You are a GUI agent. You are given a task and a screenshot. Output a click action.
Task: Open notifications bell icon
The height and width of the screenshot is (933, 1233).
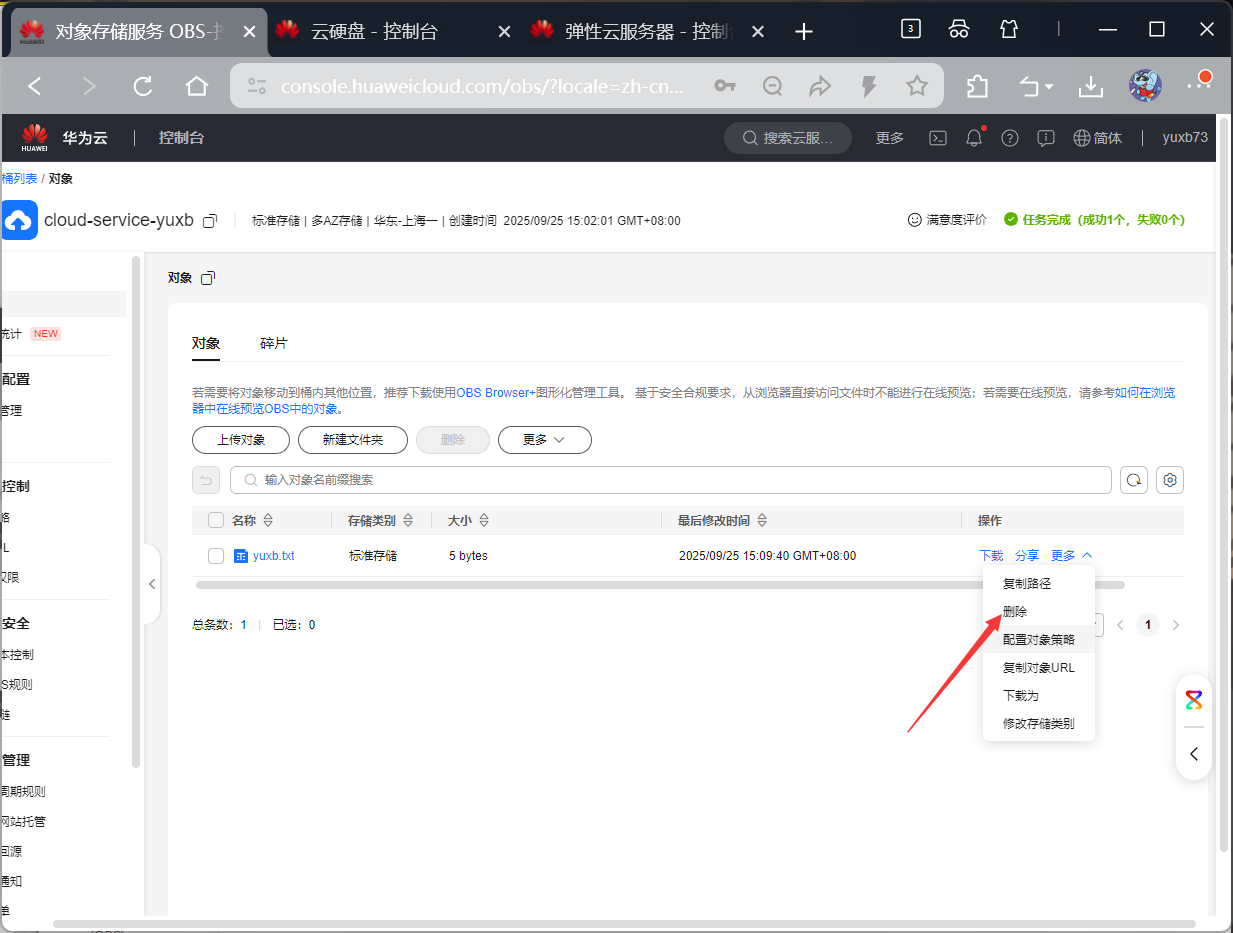tap(974, 138)
